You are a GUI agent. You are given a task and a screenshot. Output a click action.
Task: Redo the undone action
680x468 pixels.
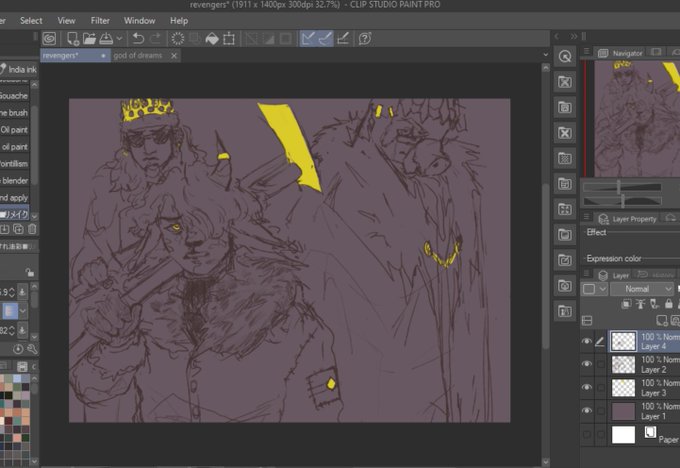[x=155, y=39]
